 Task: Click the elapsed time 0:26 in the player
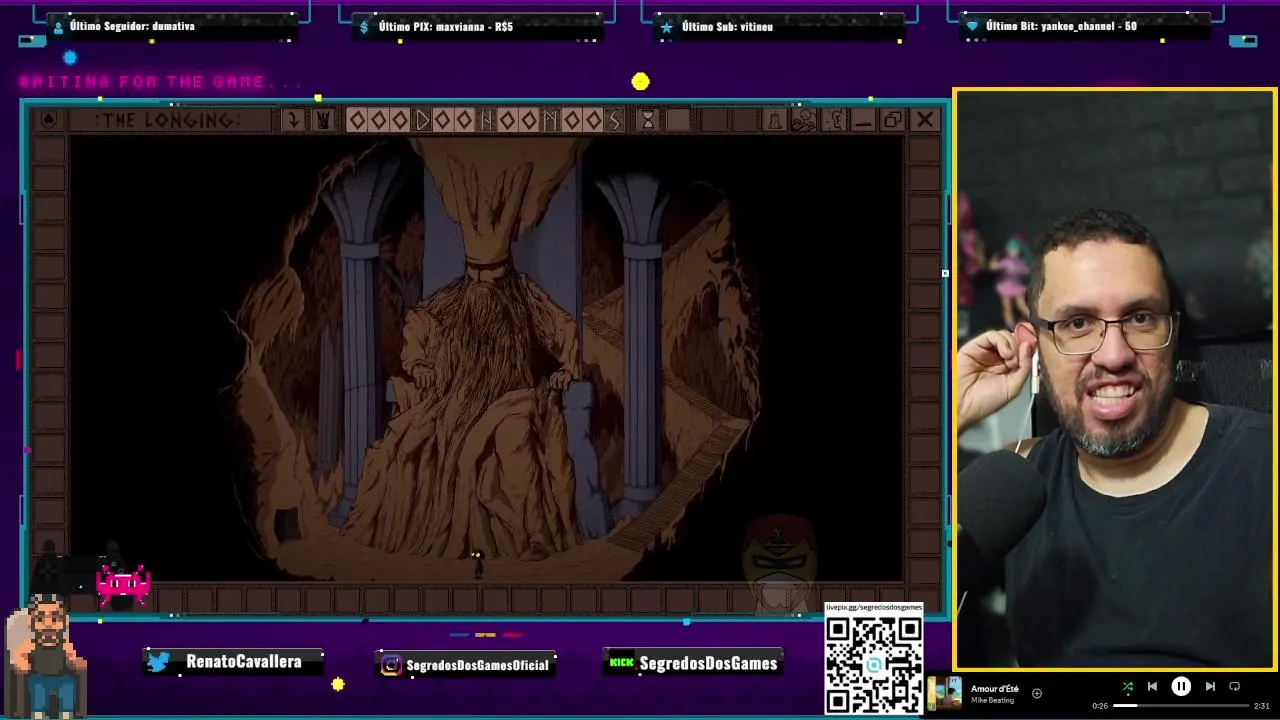pyautogui.click(x=1100, y=706)
